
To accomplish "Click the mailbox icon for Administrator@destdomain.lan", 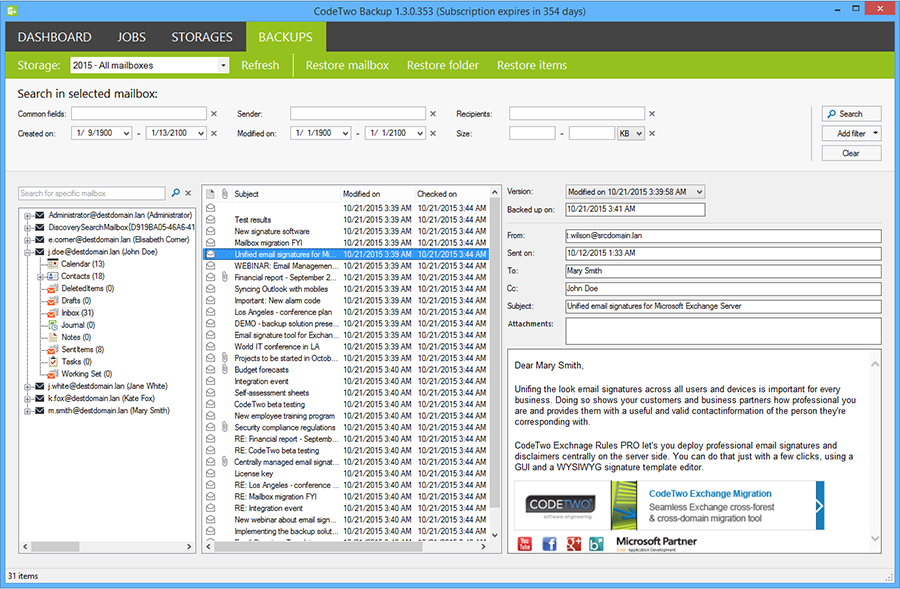I will click(40, 215).
